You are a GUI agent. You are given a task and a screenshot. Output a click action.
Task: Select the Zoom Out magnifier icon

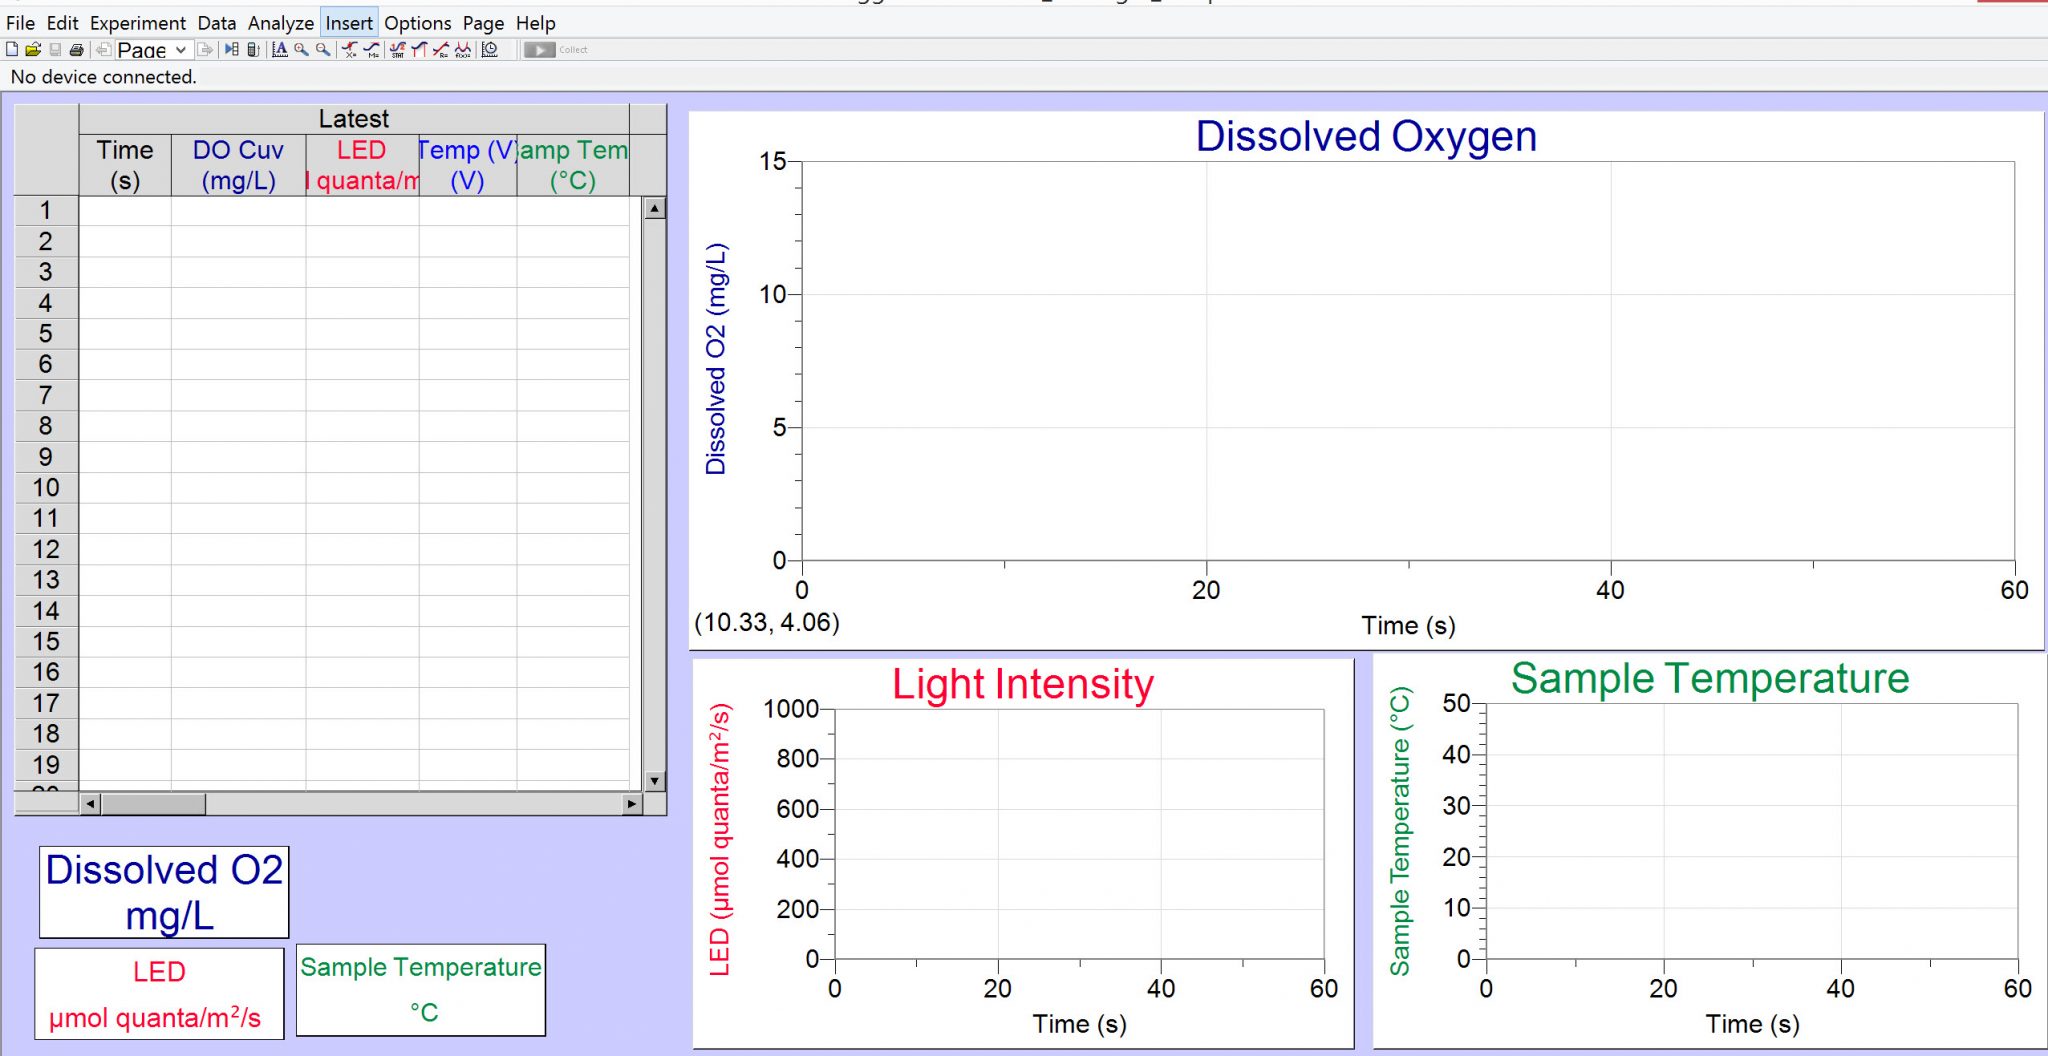point(323,49)
